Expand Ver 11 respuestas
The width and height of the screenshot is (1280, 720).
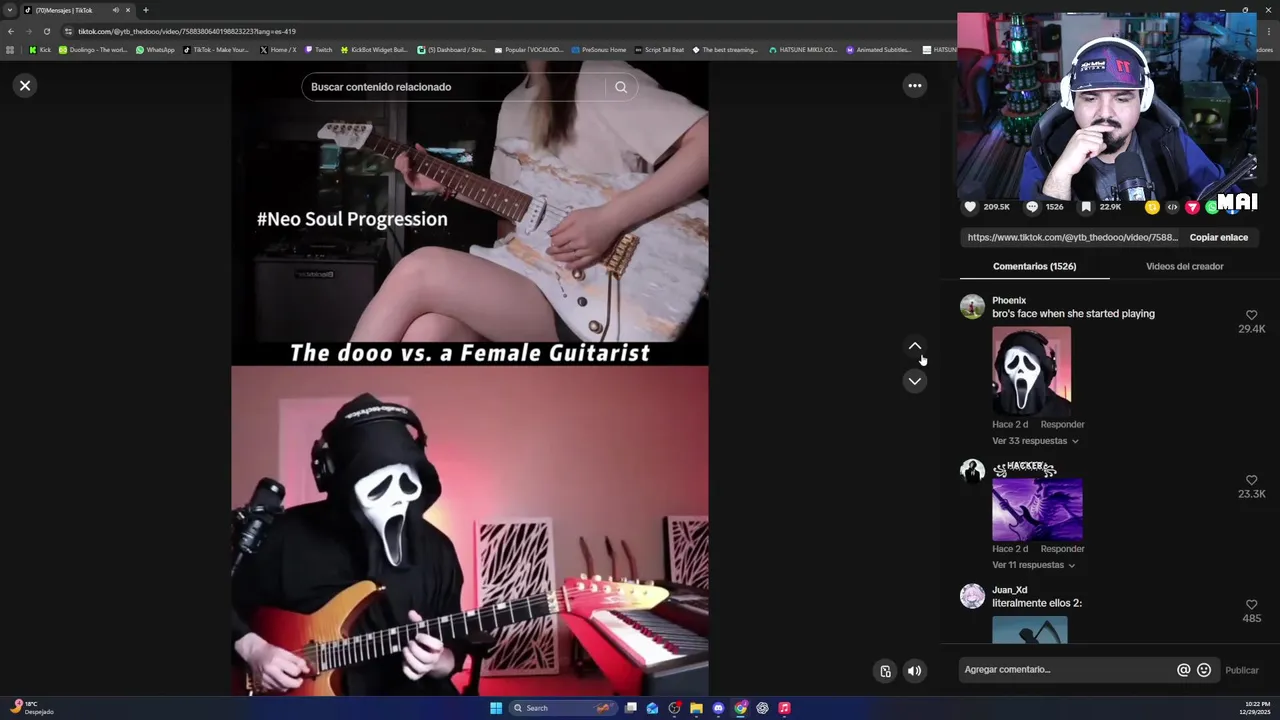(x=1033, y=565)
